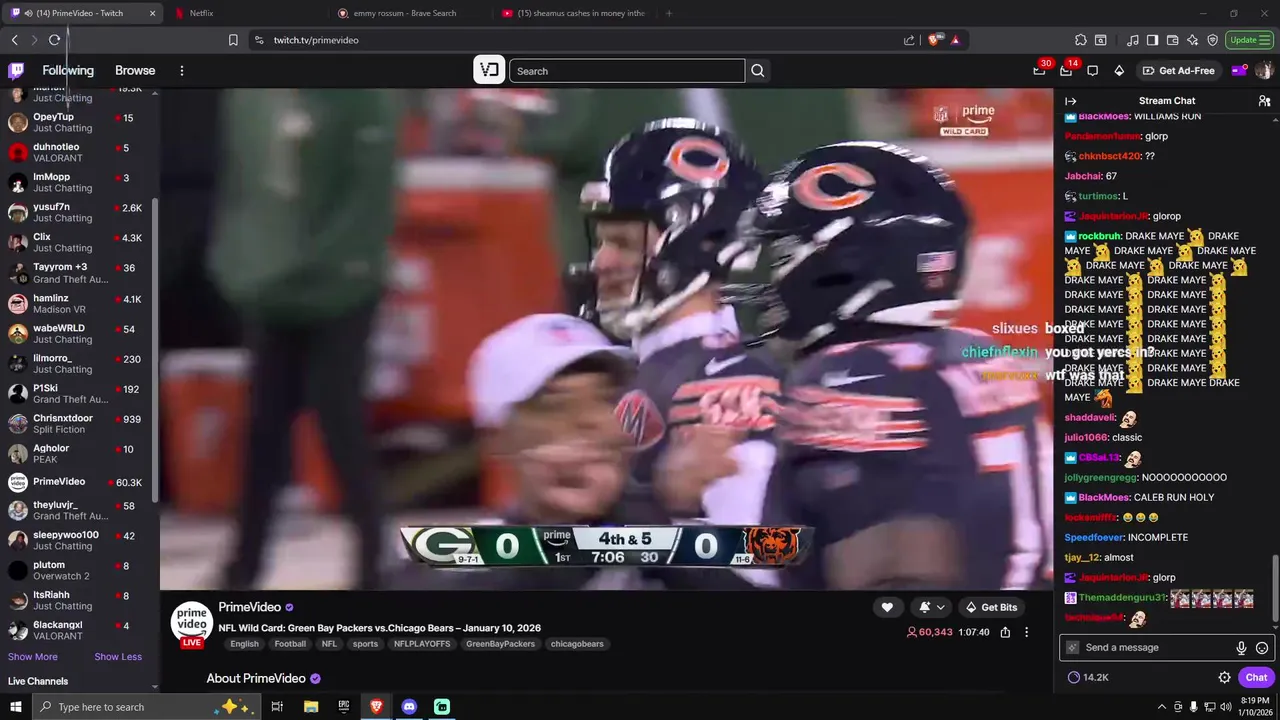Click Show Less in followed channels
The image size is (1280, 720).
point(118,657)
